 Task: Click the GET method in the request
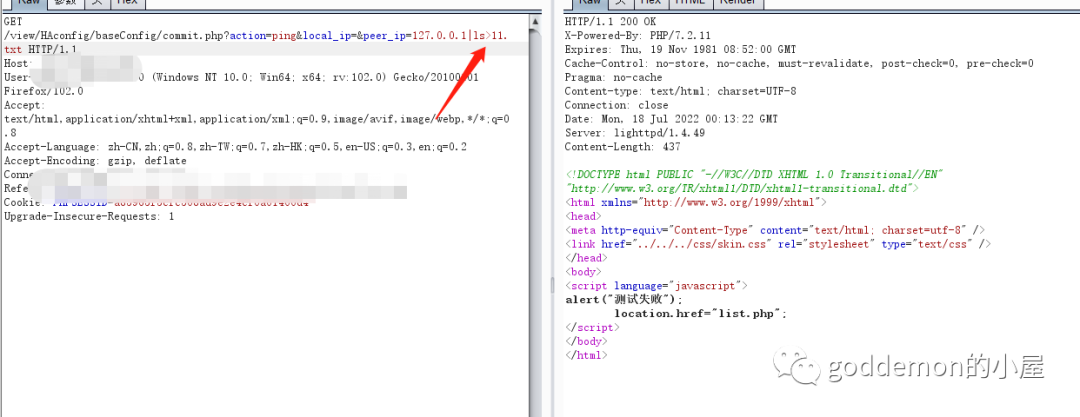point(13,22)
